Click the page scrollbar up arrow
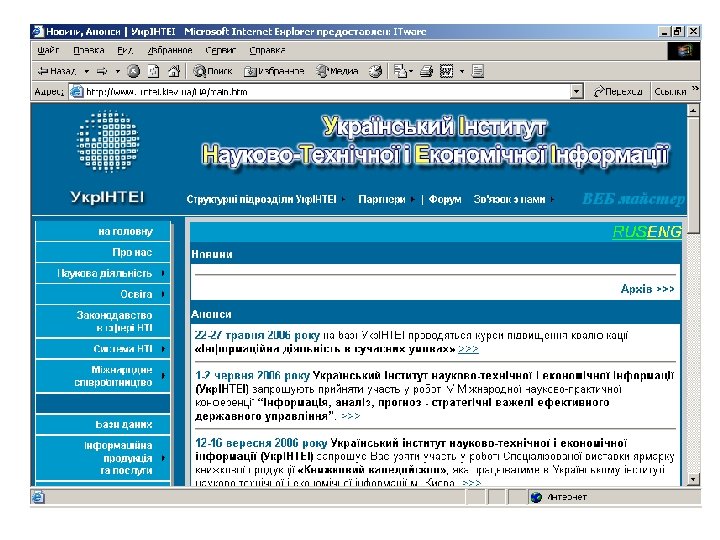This screenshot has height=540, width=720. coord(693,110)
